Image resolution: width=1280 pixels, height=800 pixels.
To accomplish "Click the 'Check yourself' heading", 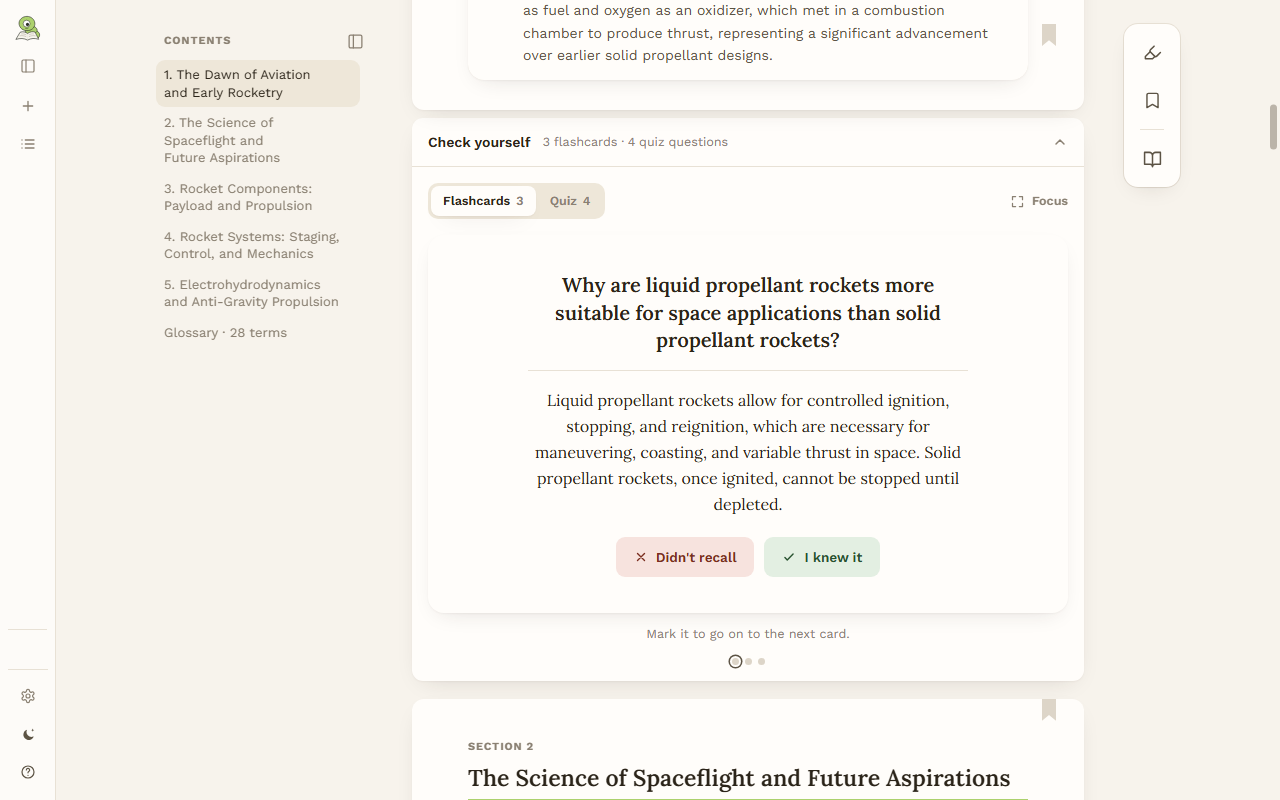I will (479, 142).
